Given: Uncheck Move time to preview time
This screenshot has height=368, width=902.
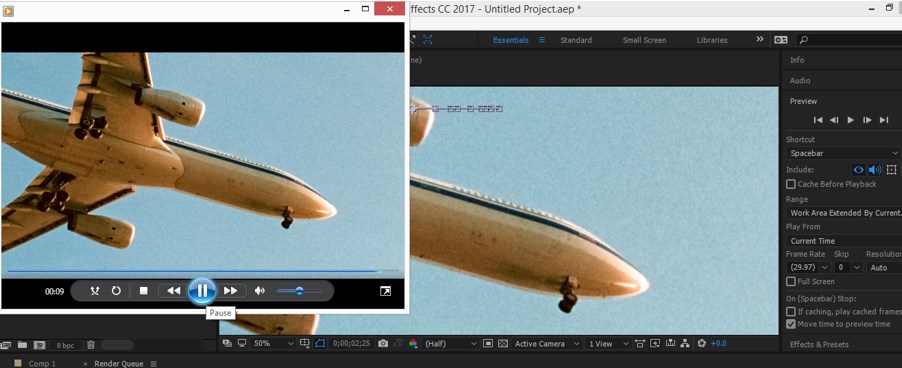Looking at the screenshot, I should click(x=791, y=324).
